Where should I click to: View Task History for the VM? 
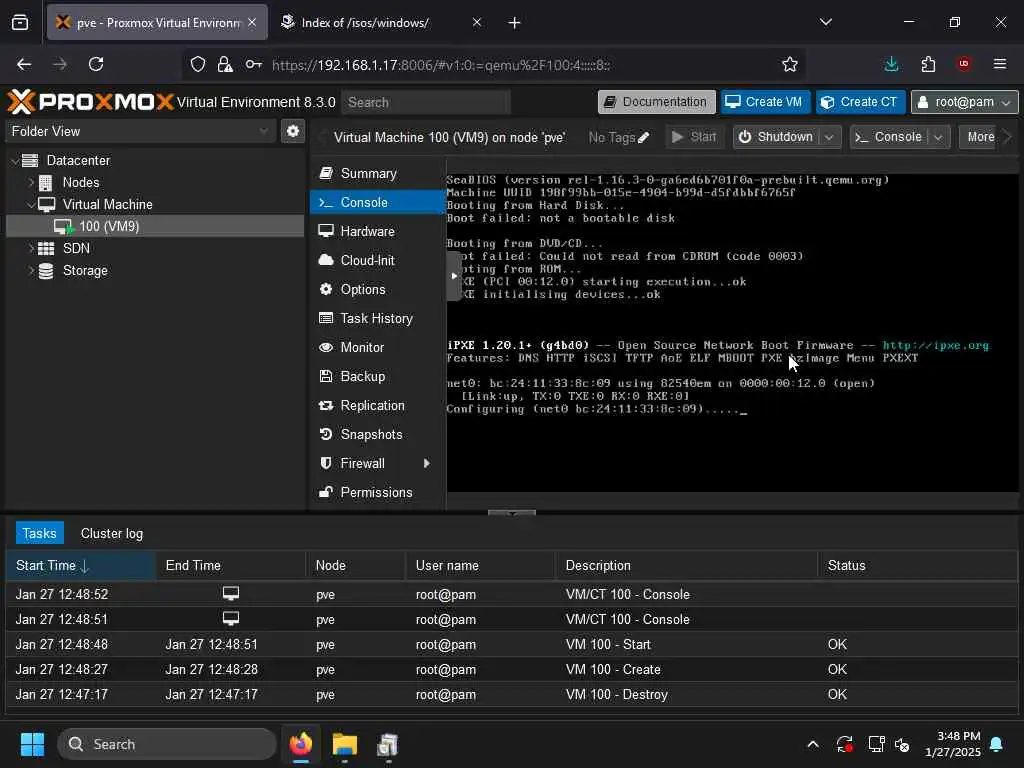coord(377,318)
